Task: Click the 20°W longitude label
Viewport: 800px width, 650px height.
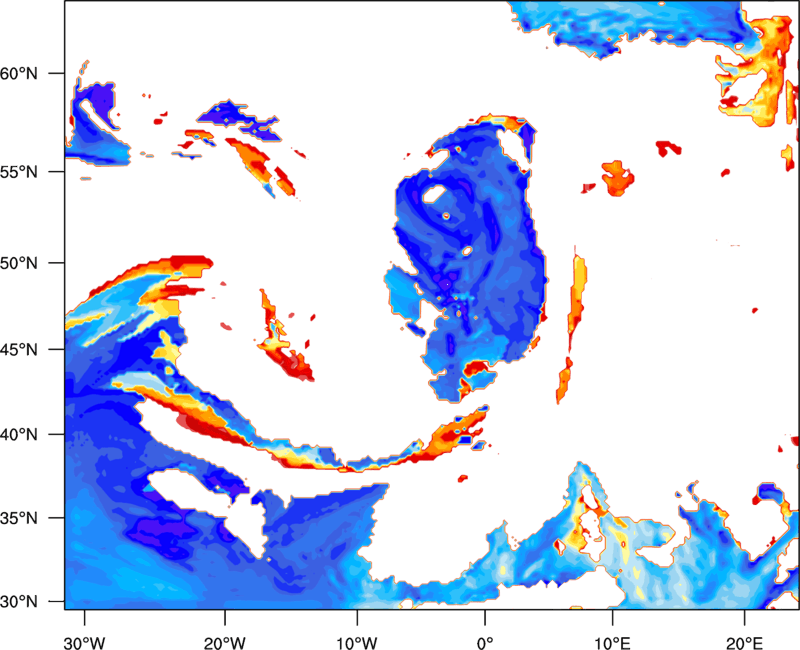Action: tap(224, 643)
